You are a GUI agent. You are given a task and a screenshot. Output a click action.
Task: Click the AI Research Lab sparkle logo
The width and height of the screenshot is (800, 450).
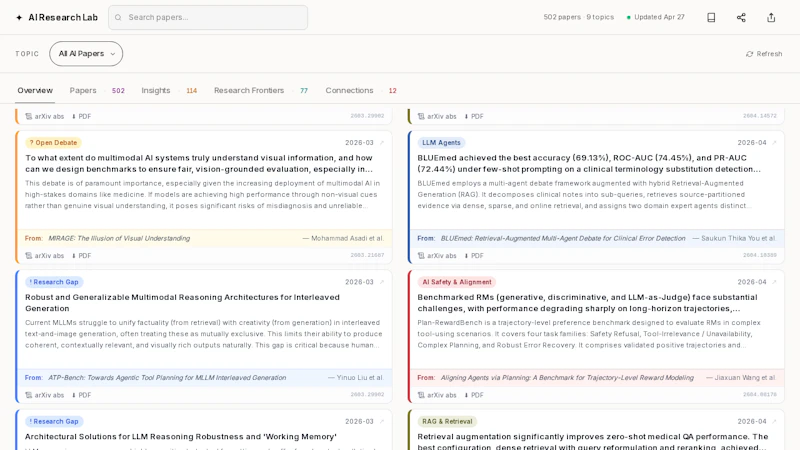19,17
